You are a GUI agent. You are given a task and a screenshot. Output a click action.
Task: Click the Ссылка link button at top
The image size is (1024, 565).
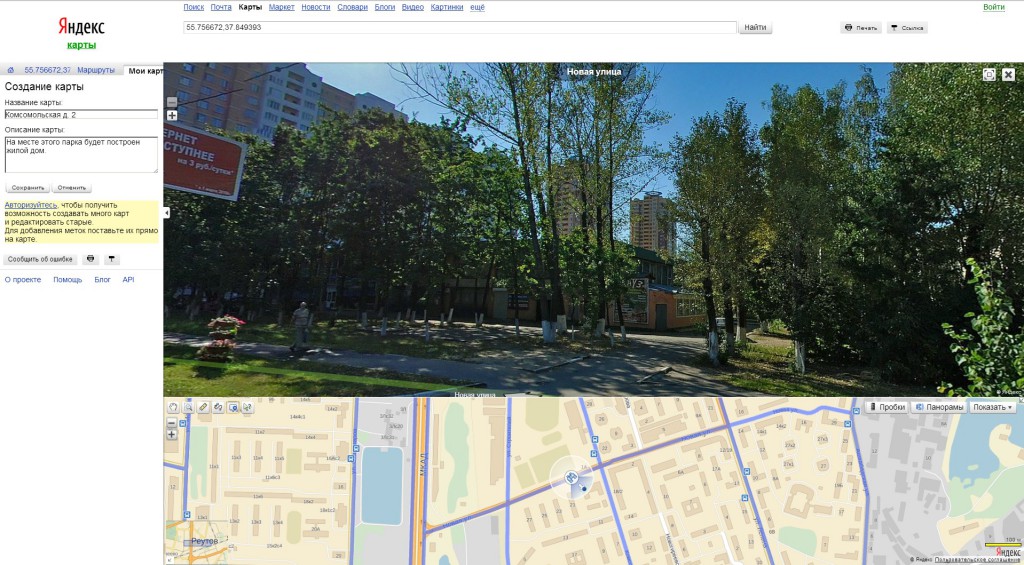[x=907, y=28]
